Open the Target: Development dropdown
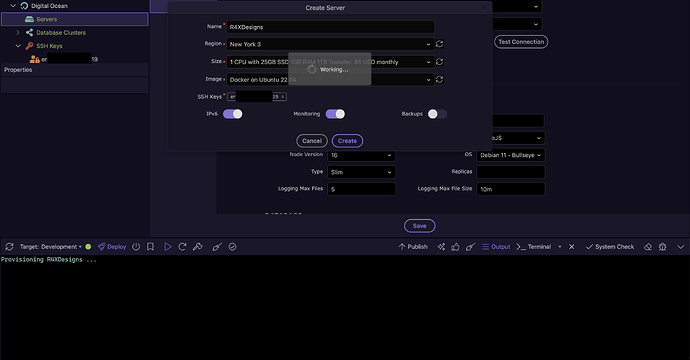Screen dimensions: 690x360 tap(51, 247)
